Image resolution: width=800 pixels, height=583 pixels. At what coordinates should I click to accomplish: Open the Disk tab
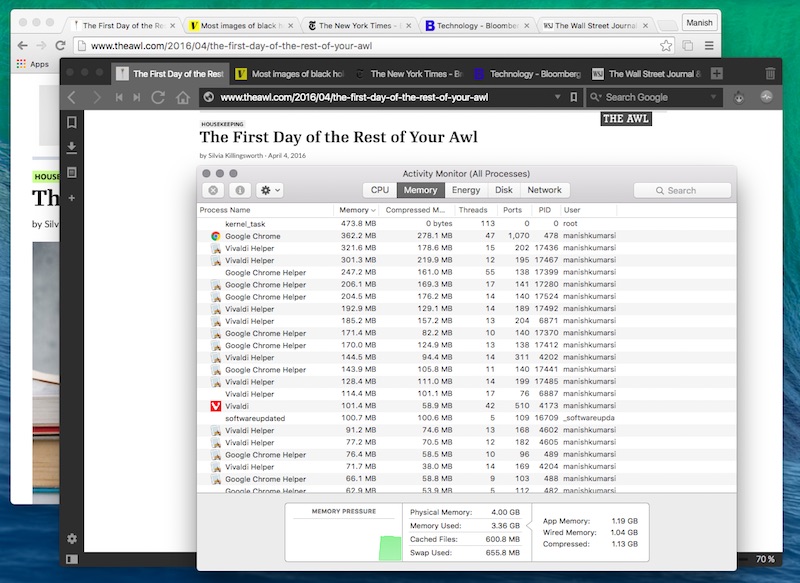click(x=504, y=190)
